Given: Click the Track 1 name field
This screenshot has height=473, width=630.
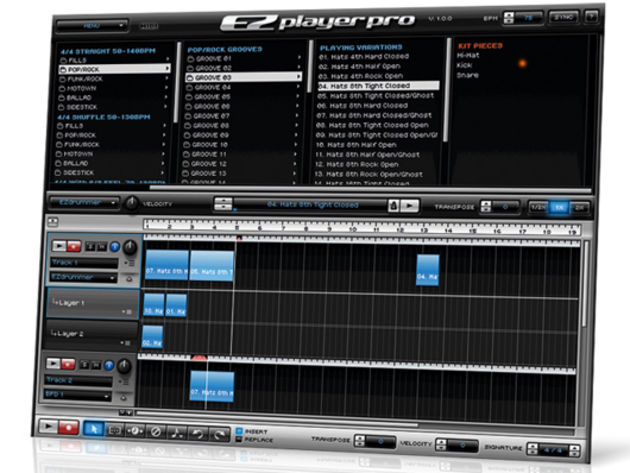Looking at the screenshot, I should (84, 262).
